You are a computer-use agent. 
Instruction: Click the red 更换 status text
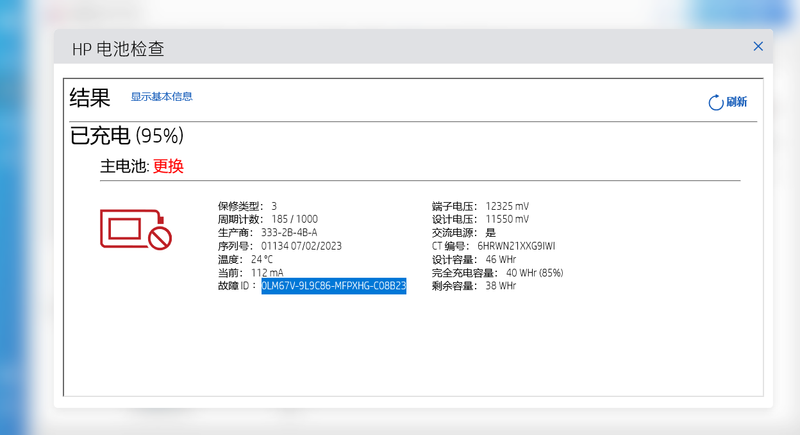(x=168, y=166)
